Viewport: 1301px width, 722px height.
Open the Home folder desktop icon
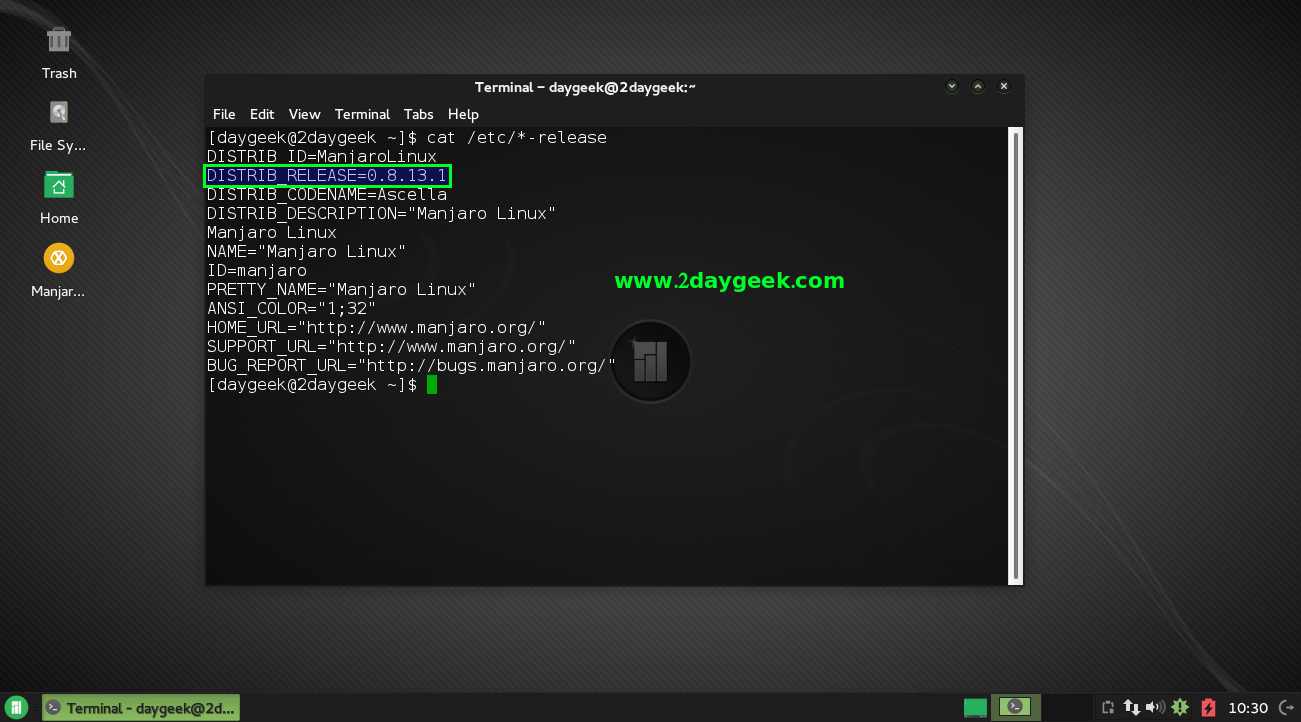pyautogui.click(x=59, y=186)
